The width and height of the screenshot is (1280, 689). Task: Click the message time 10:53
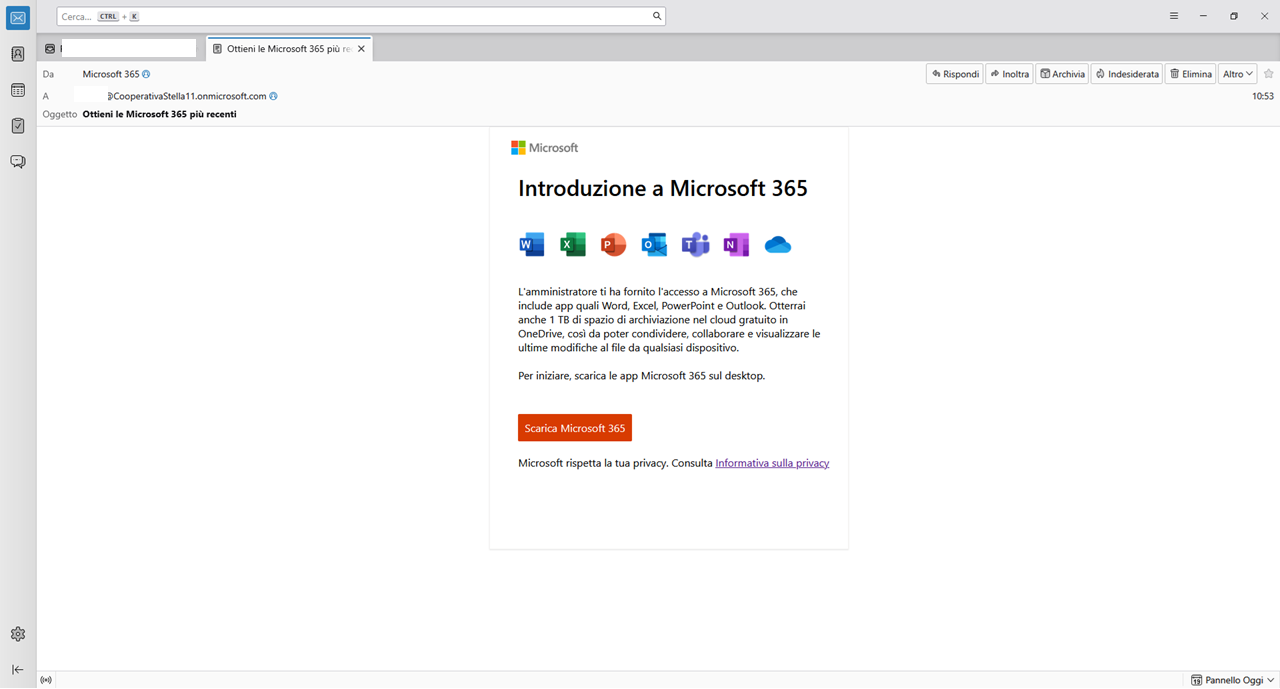tap(1263, 96)
